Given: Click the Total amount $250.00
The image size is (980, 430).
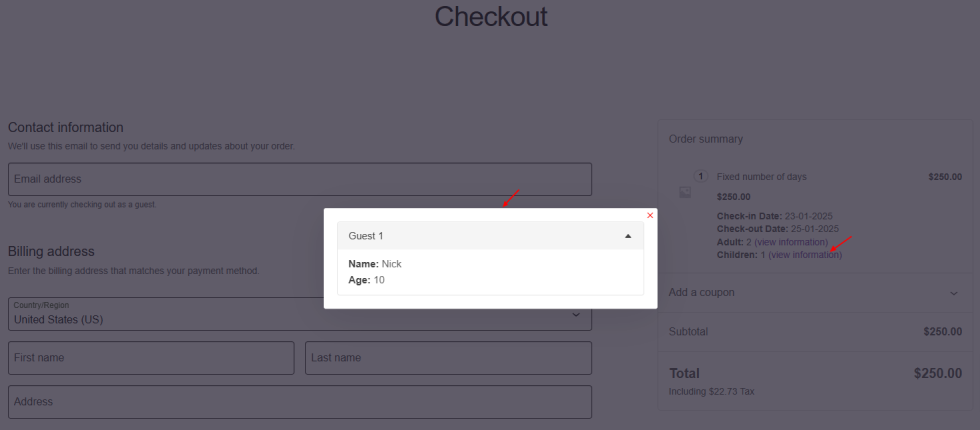Looking at the screenshot, I should click(937, 373).
